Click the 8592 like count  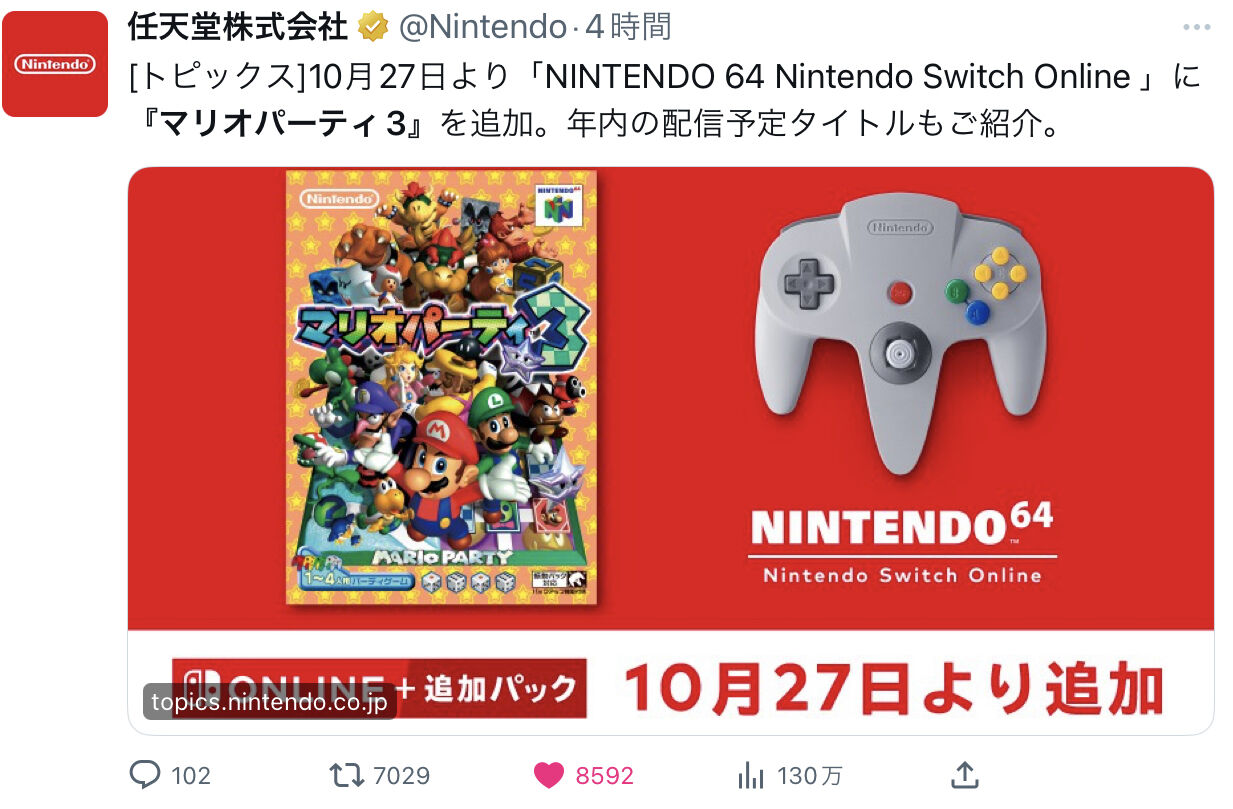point(604,775)
